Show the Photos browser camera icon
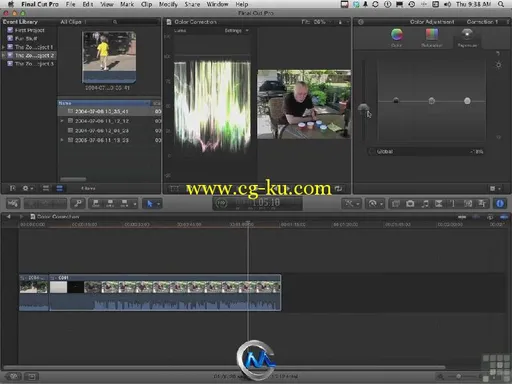 tap(410, 203)
